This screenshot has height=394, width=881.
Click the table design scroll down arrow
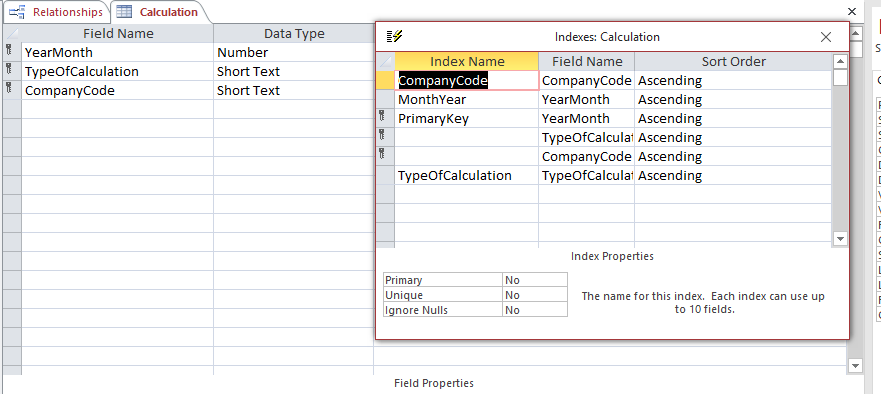tap(855, 366)
